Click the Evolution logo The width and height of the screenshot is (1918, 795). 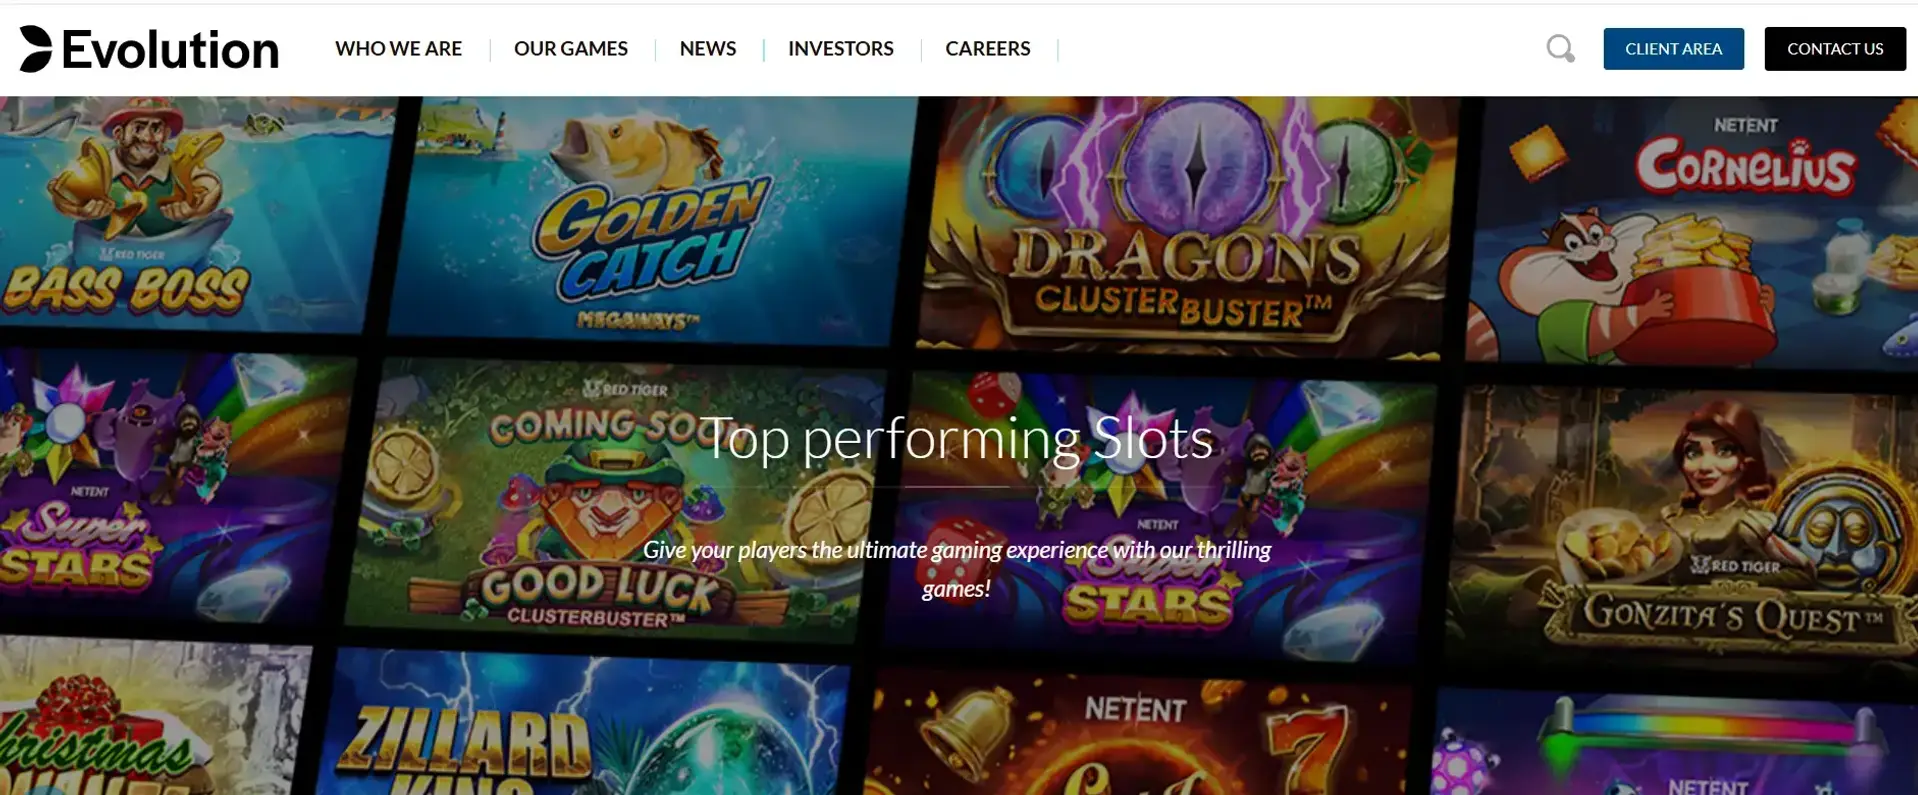149,49
